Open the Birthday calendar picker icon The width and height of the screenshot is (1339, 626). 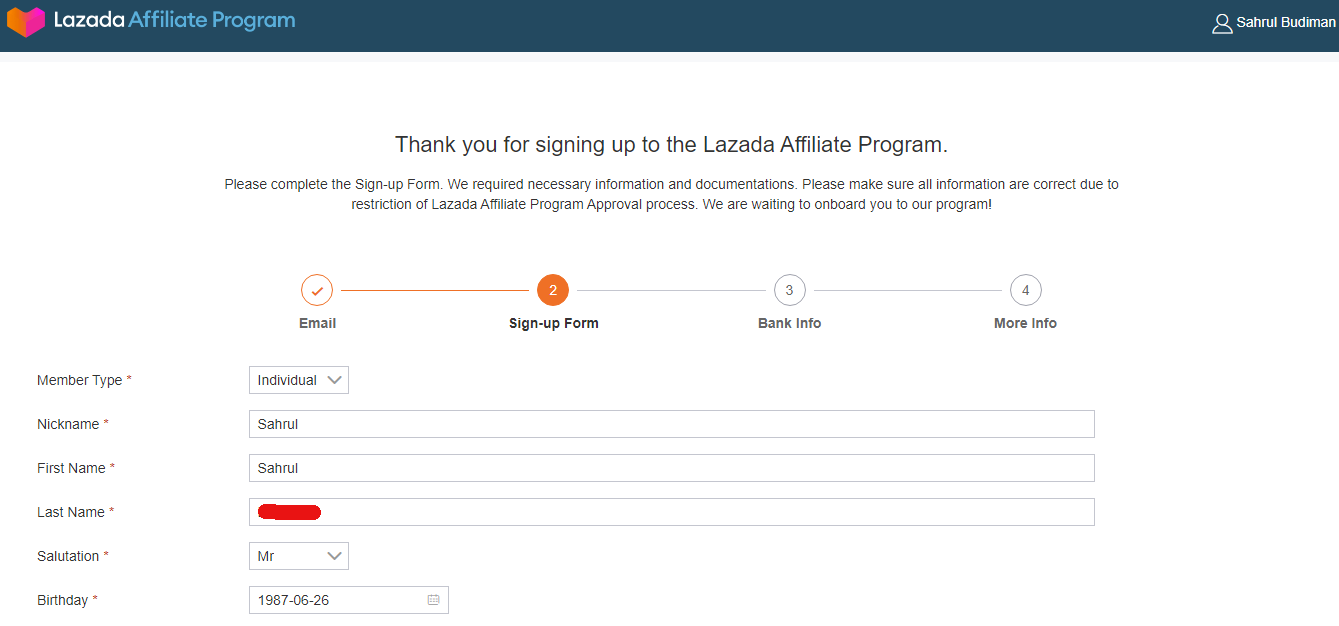[x=433, y=600]
